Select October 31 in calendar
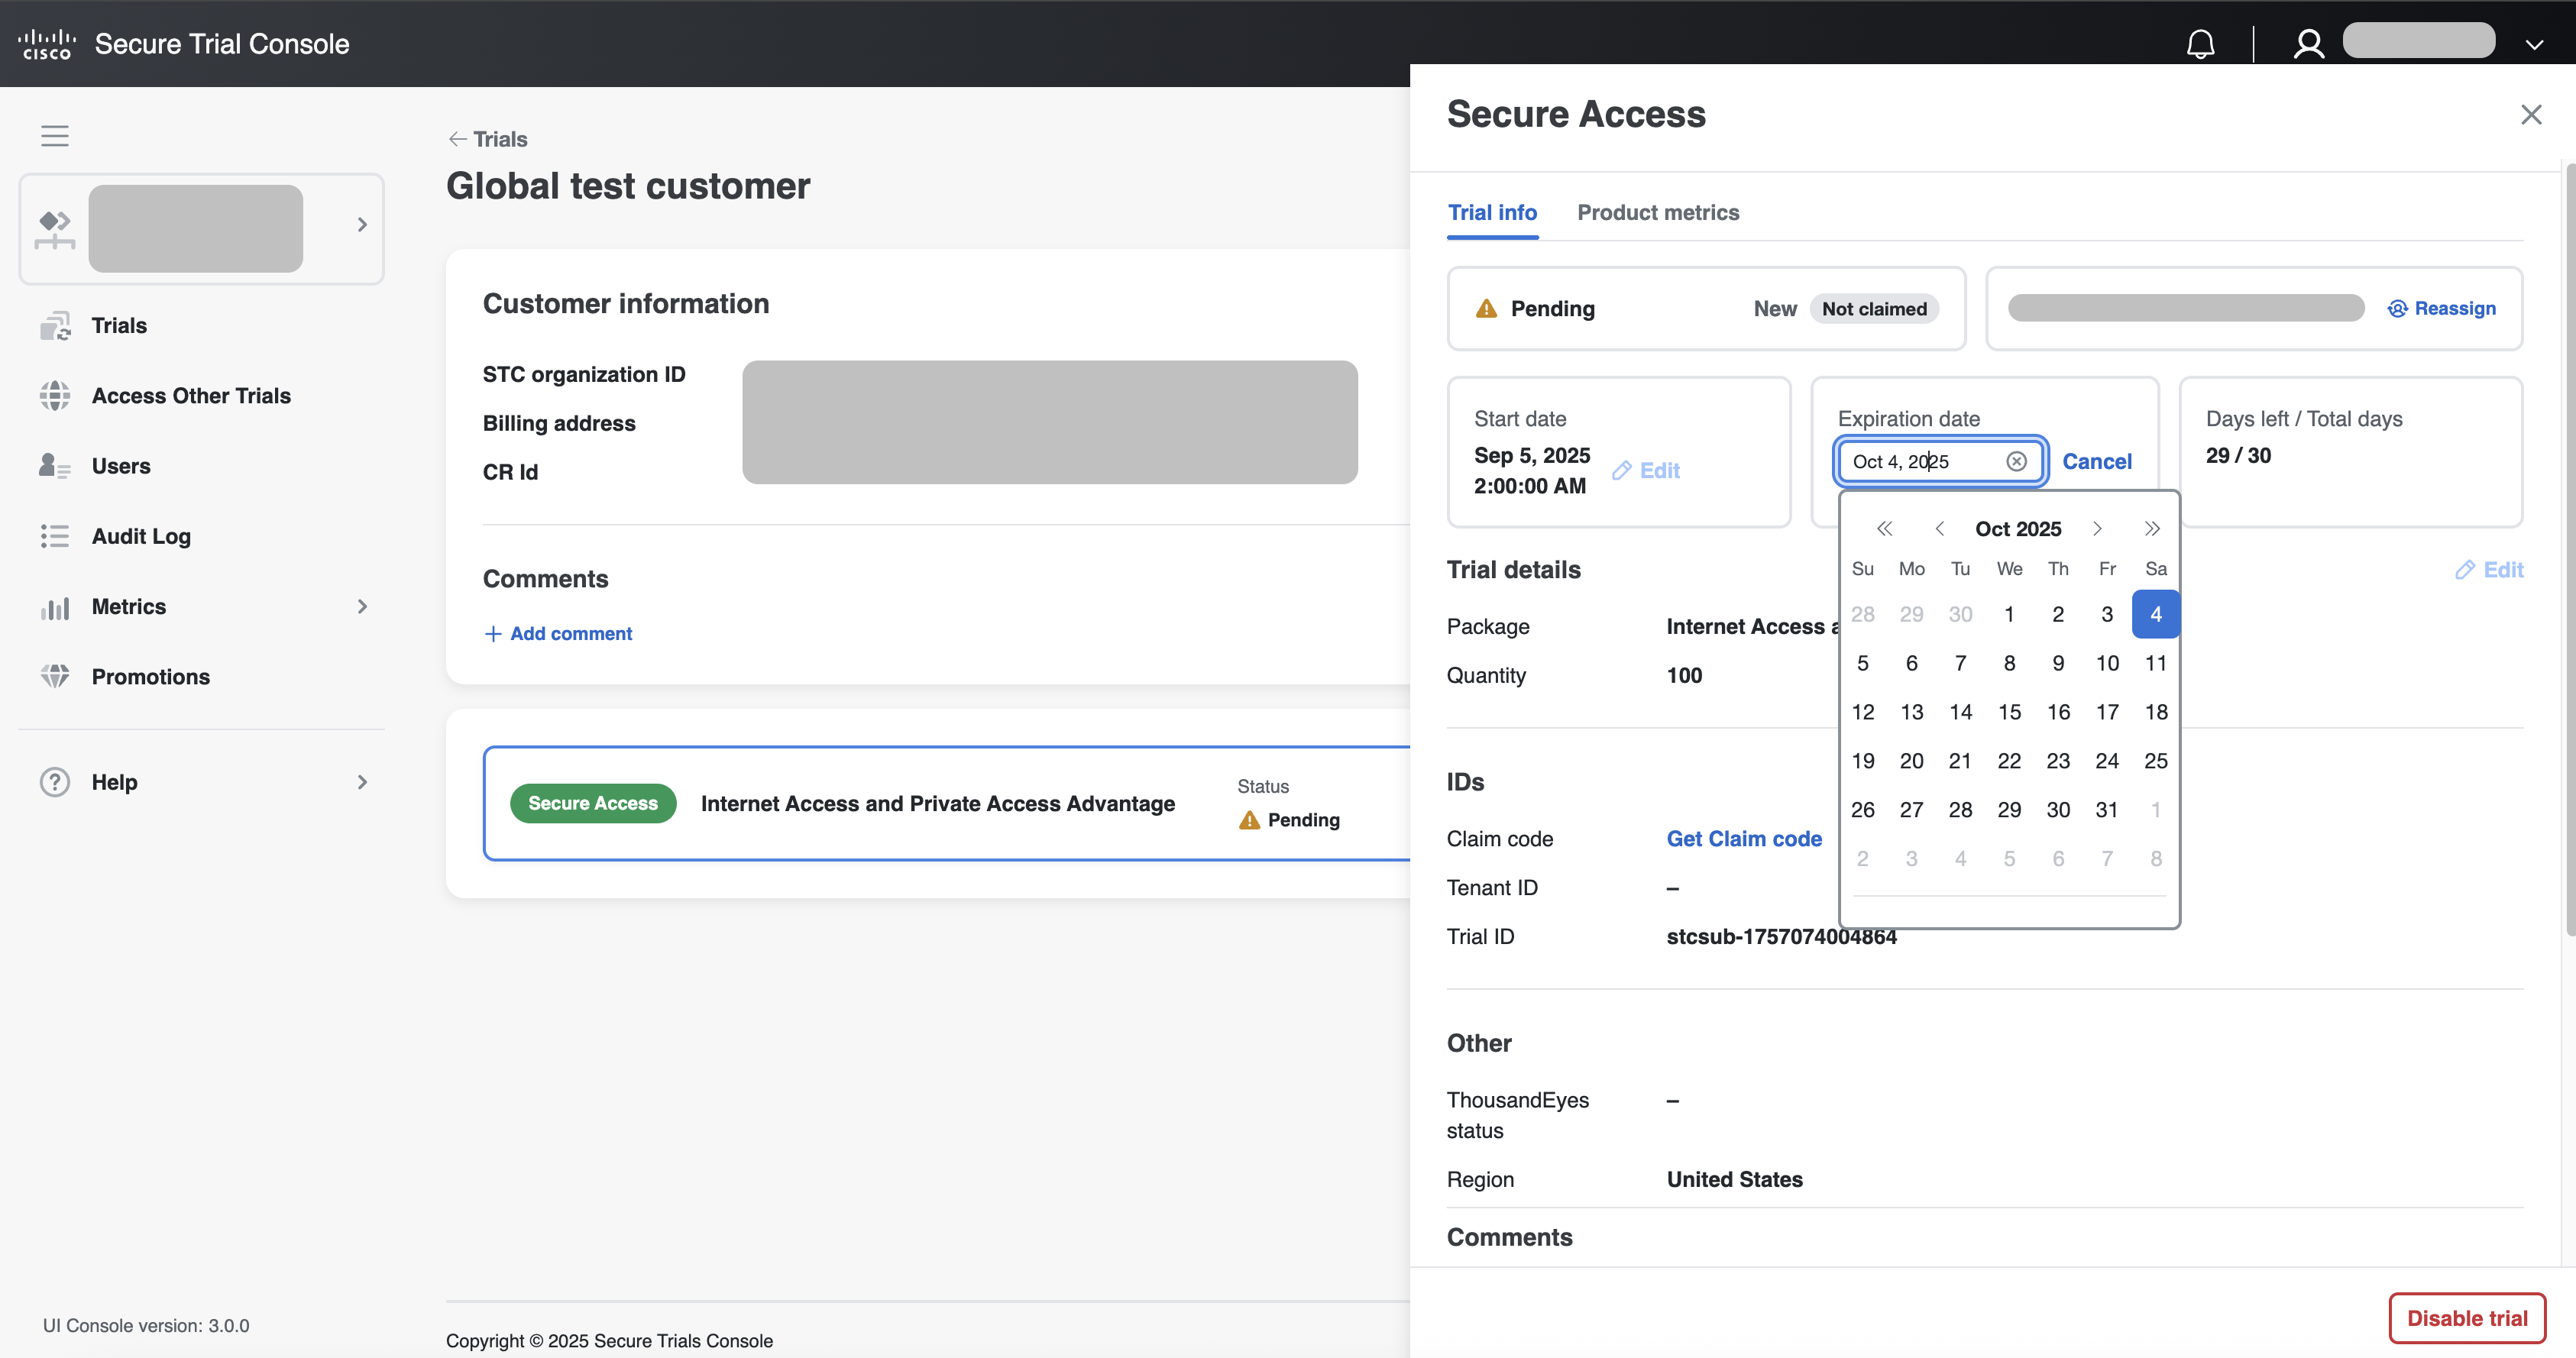Viewport: 2576px width, 1358px height. pos(2106,810)
